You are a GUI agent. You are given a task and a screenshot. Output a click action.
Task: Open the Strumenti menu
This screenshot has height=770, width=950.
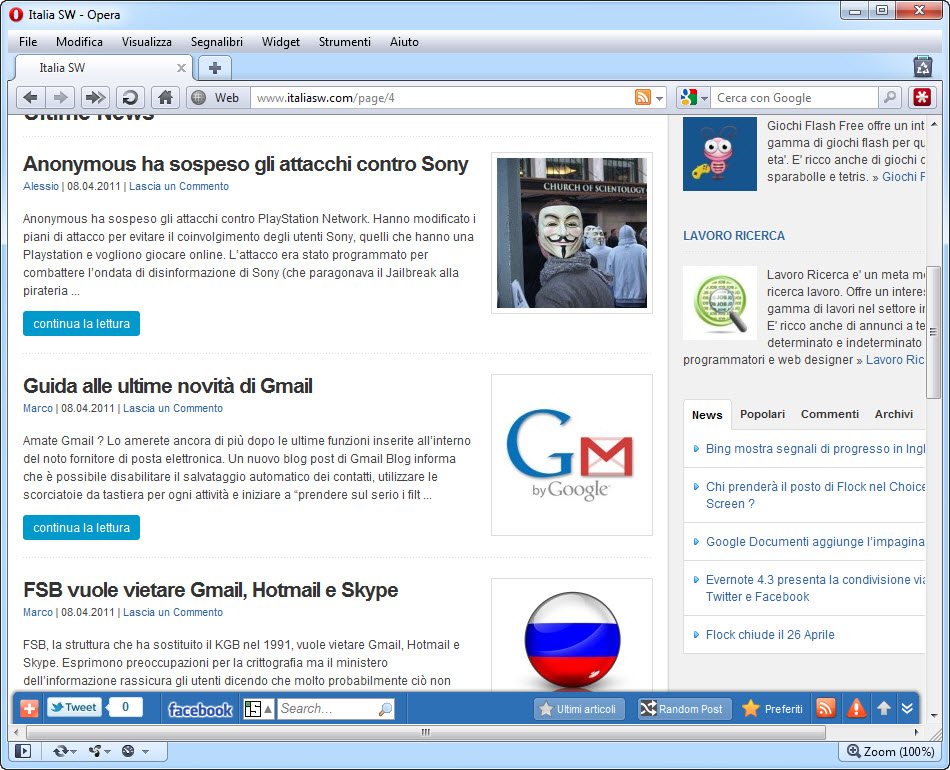coord(345,42)
